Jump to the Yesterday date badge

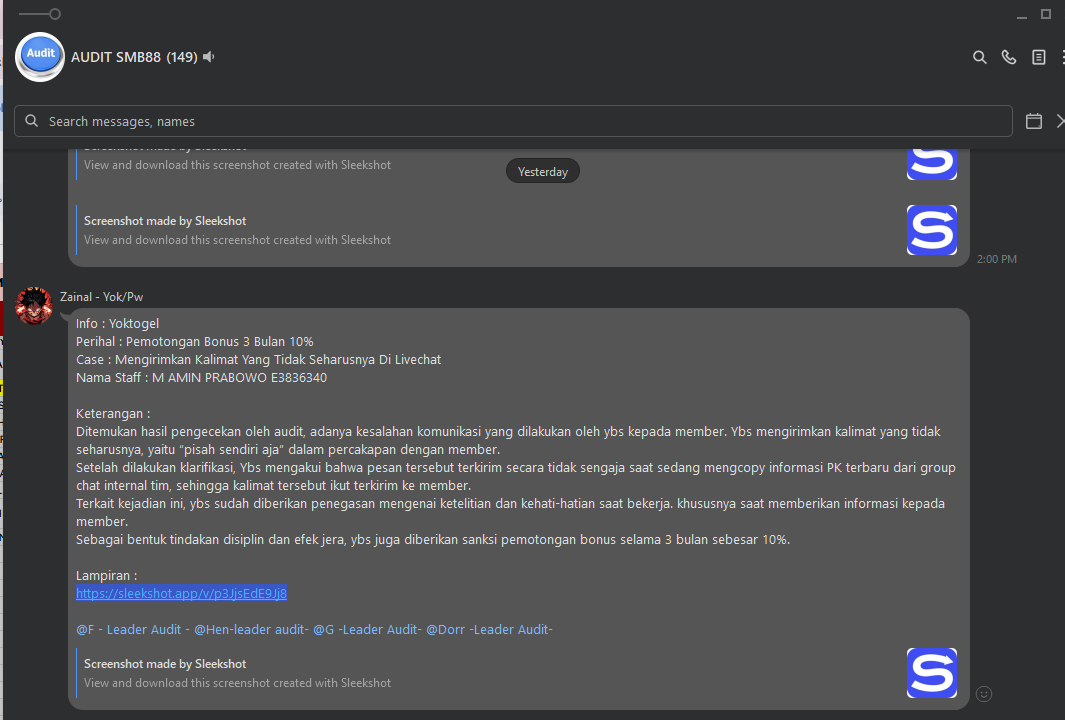pos(543,172)
